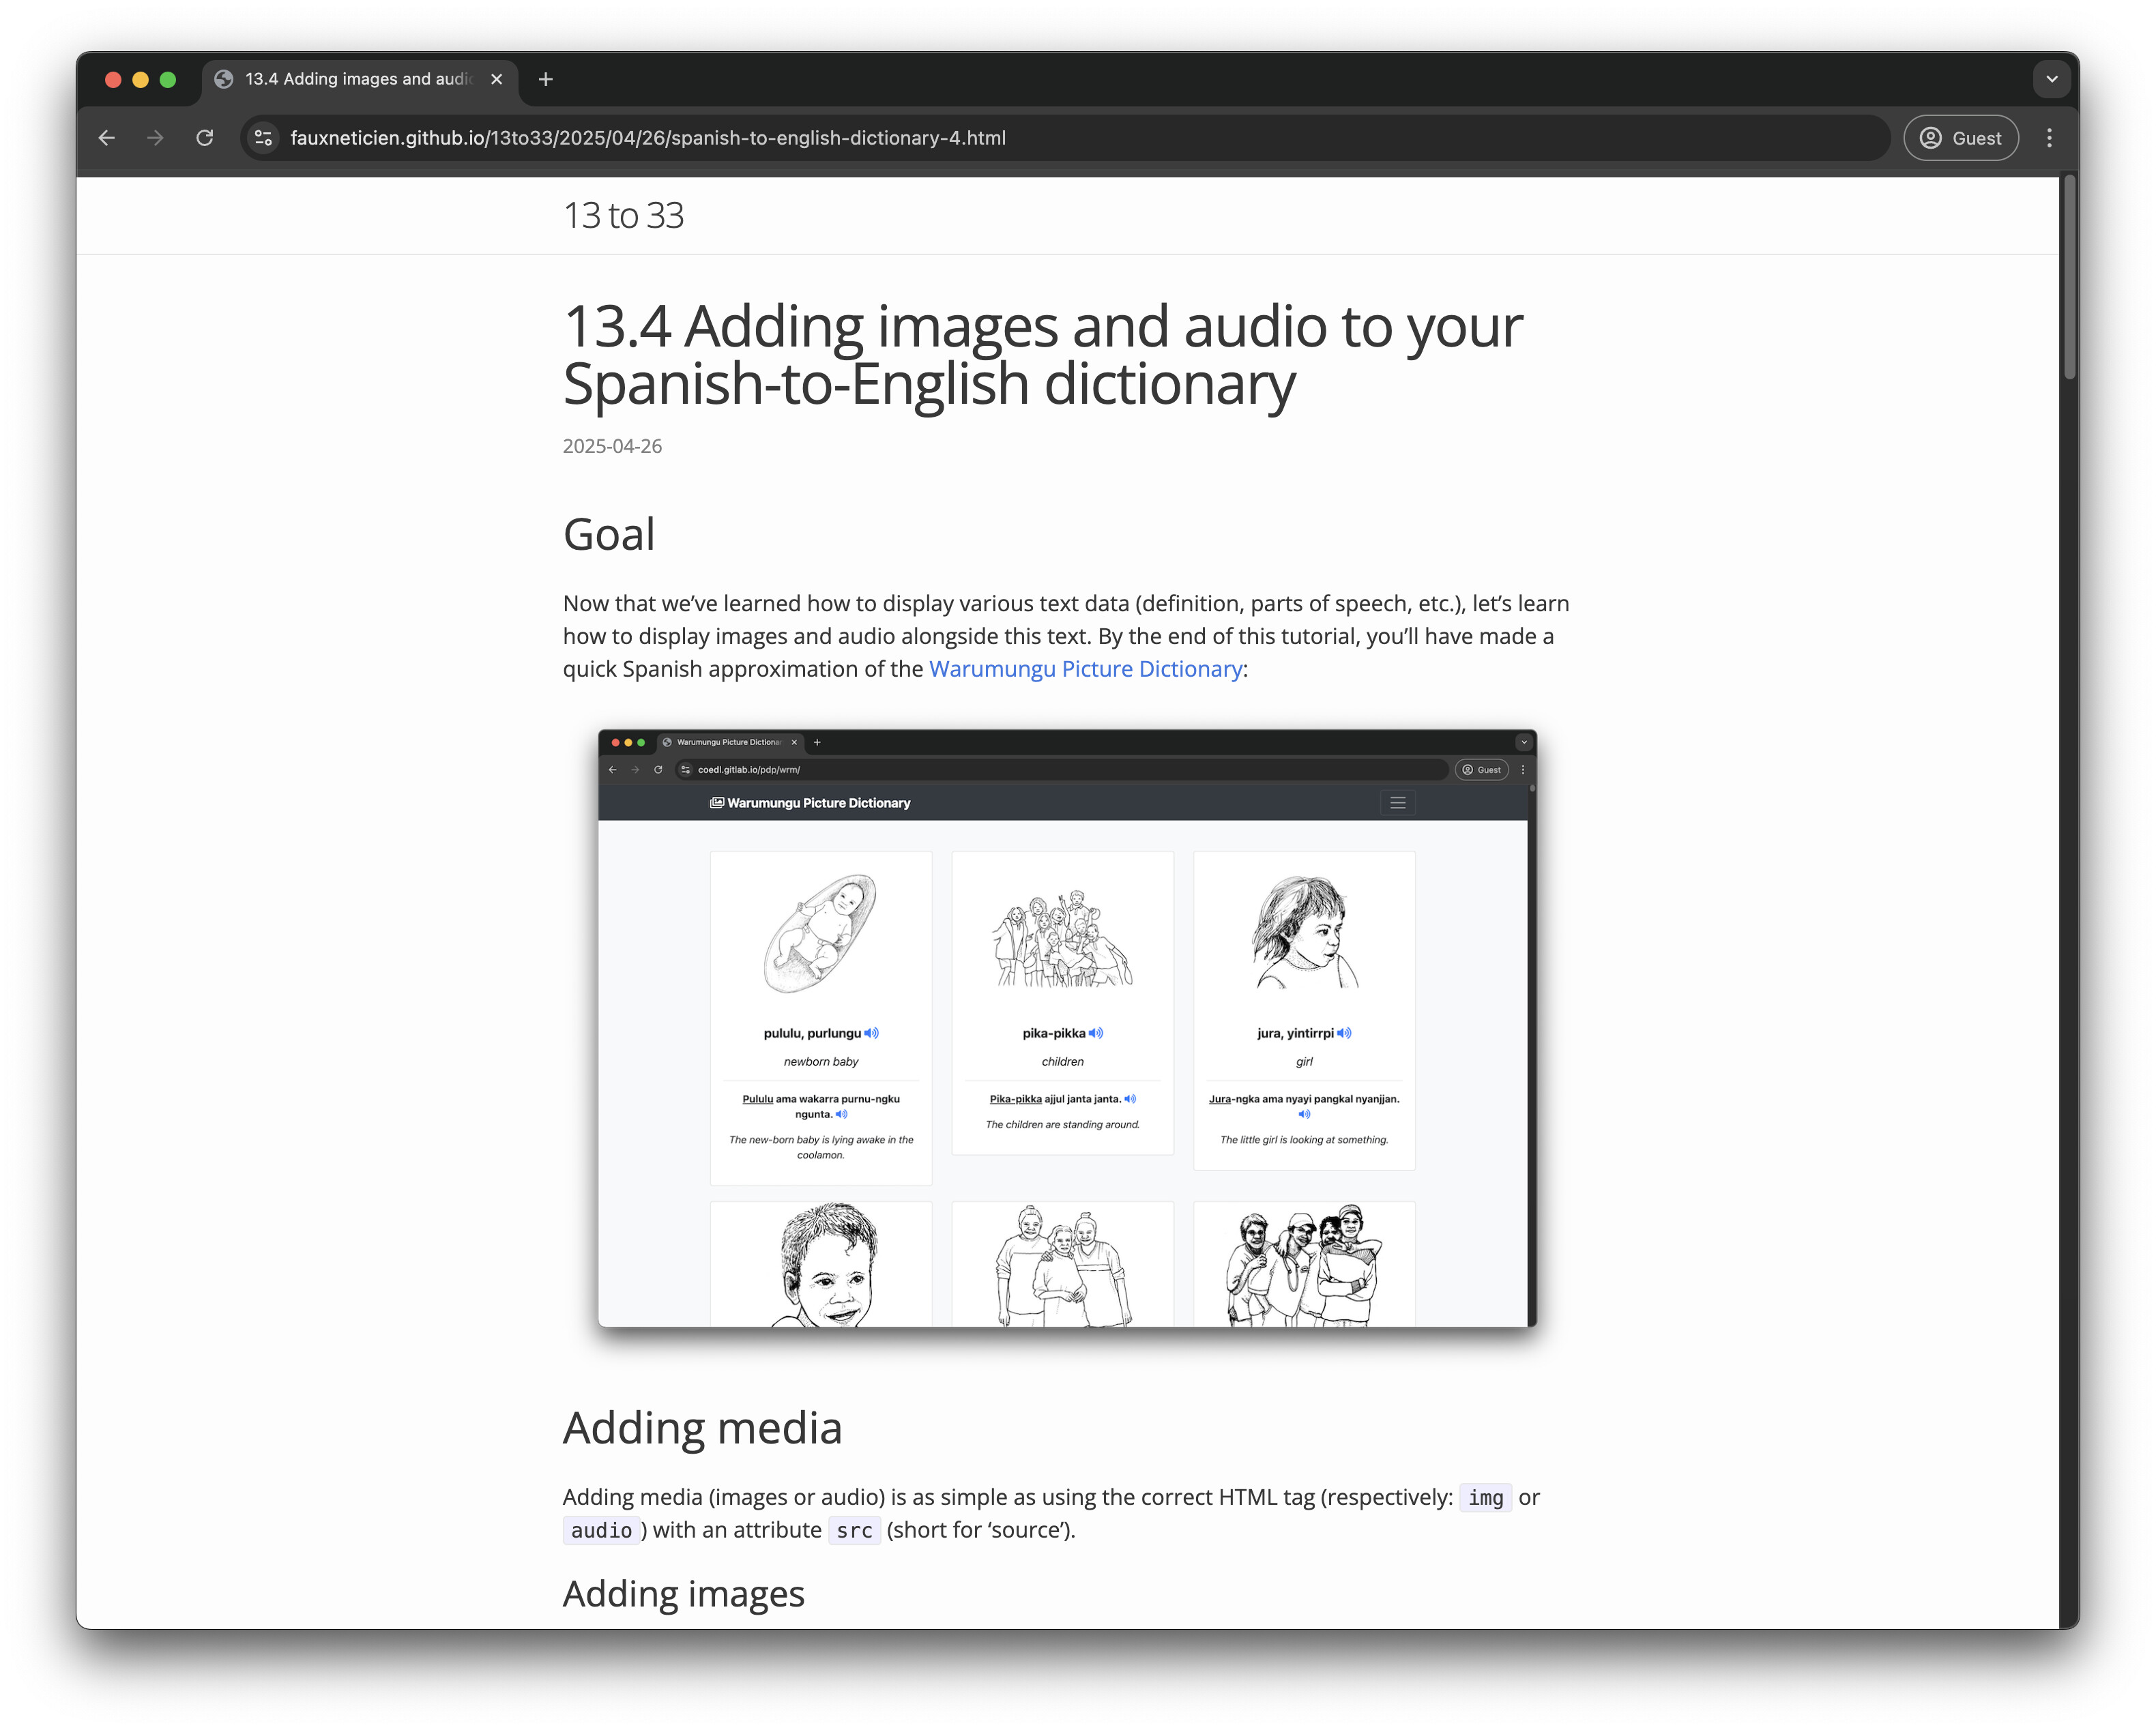2156x1730 pixels.
Task: Click the speaker icon beside pululu, purlungu
Action: tap(871, 1033)
